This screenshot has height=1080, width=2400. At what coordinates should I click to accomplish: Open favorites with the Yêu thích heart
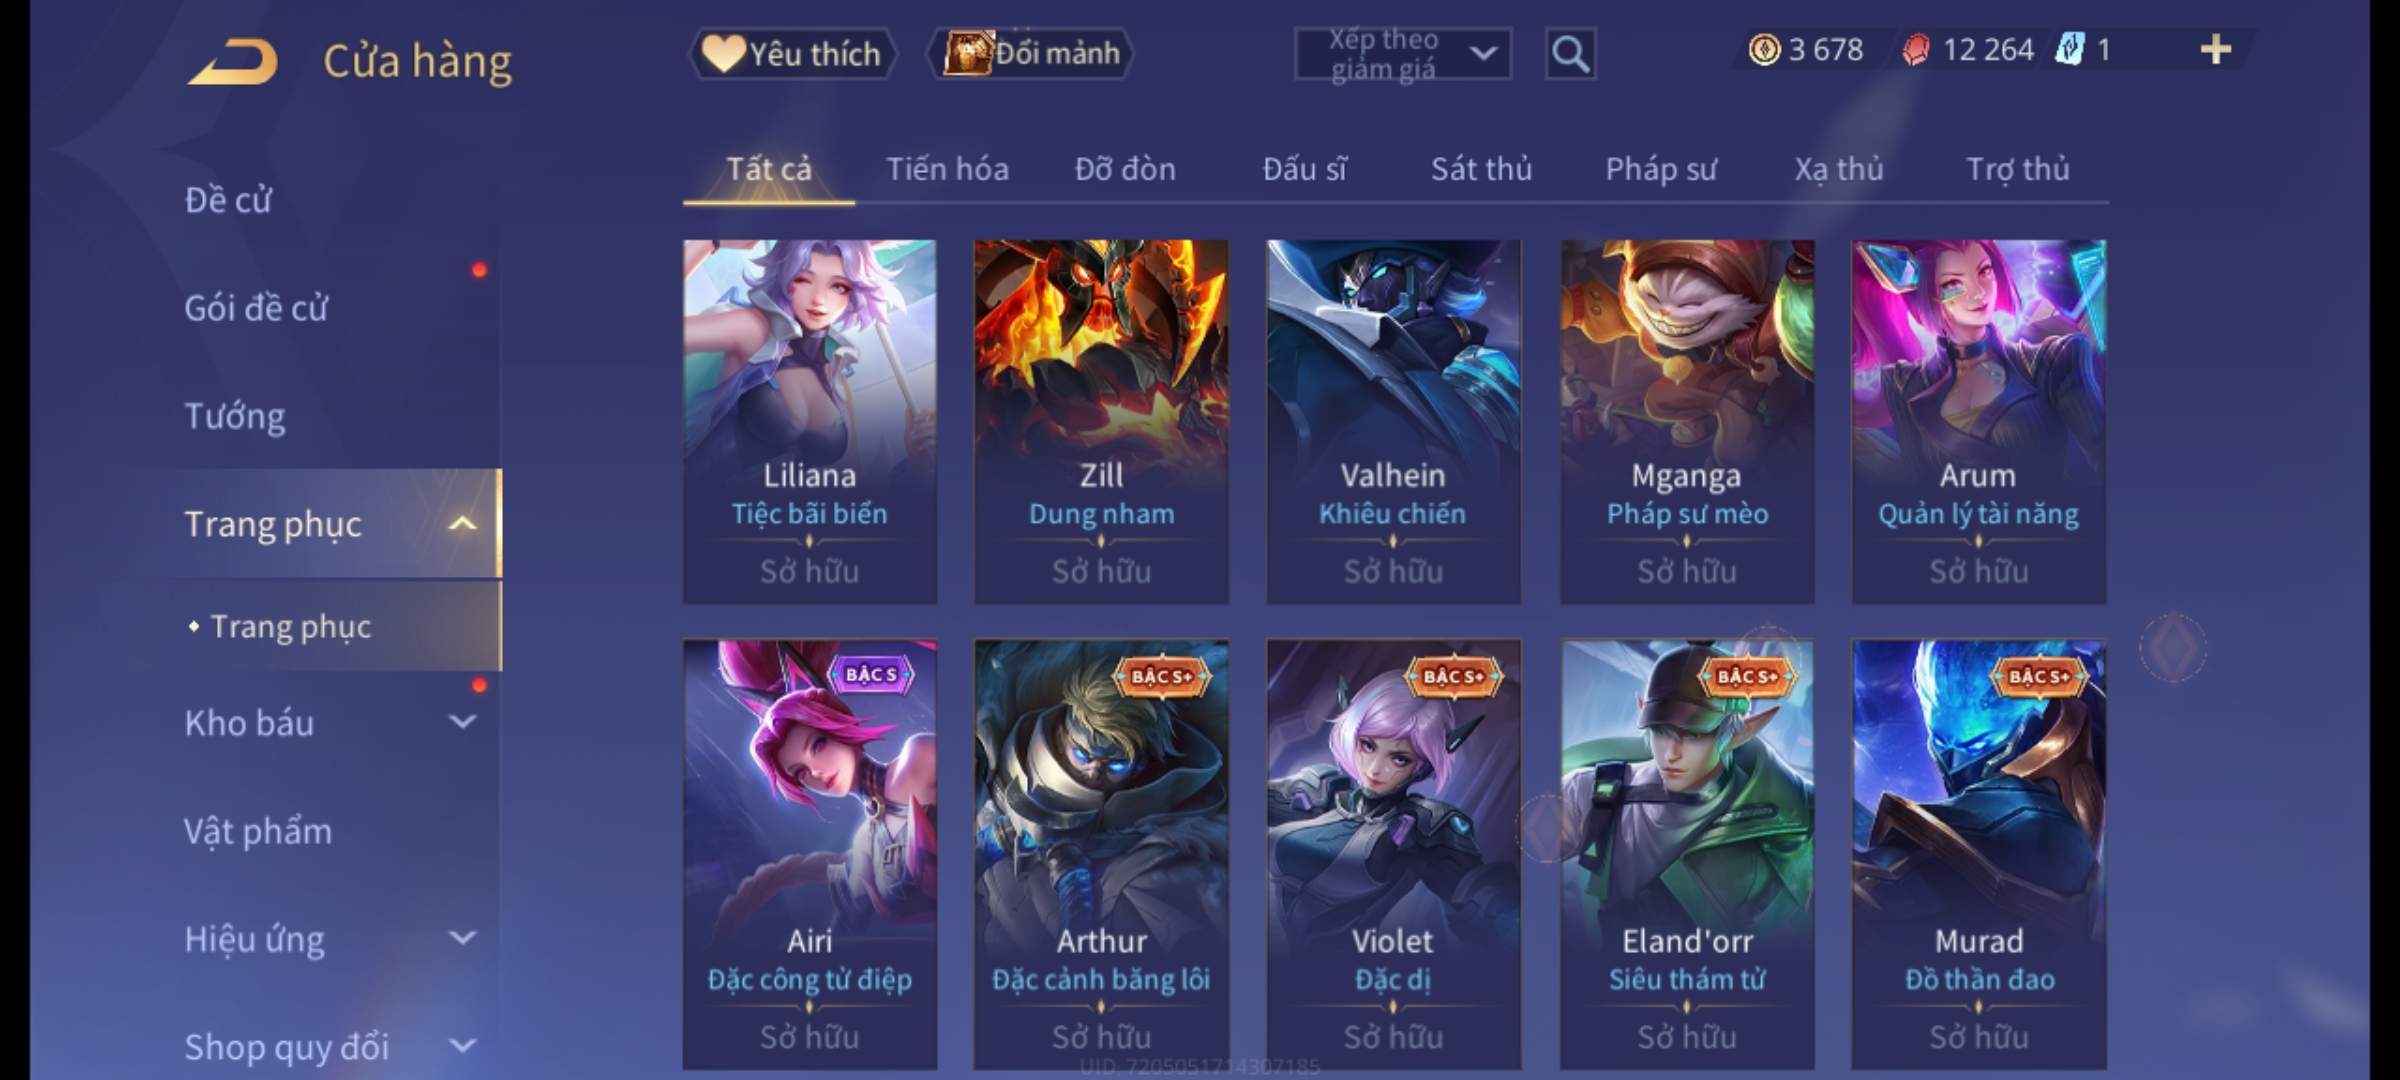coord(792,54)
